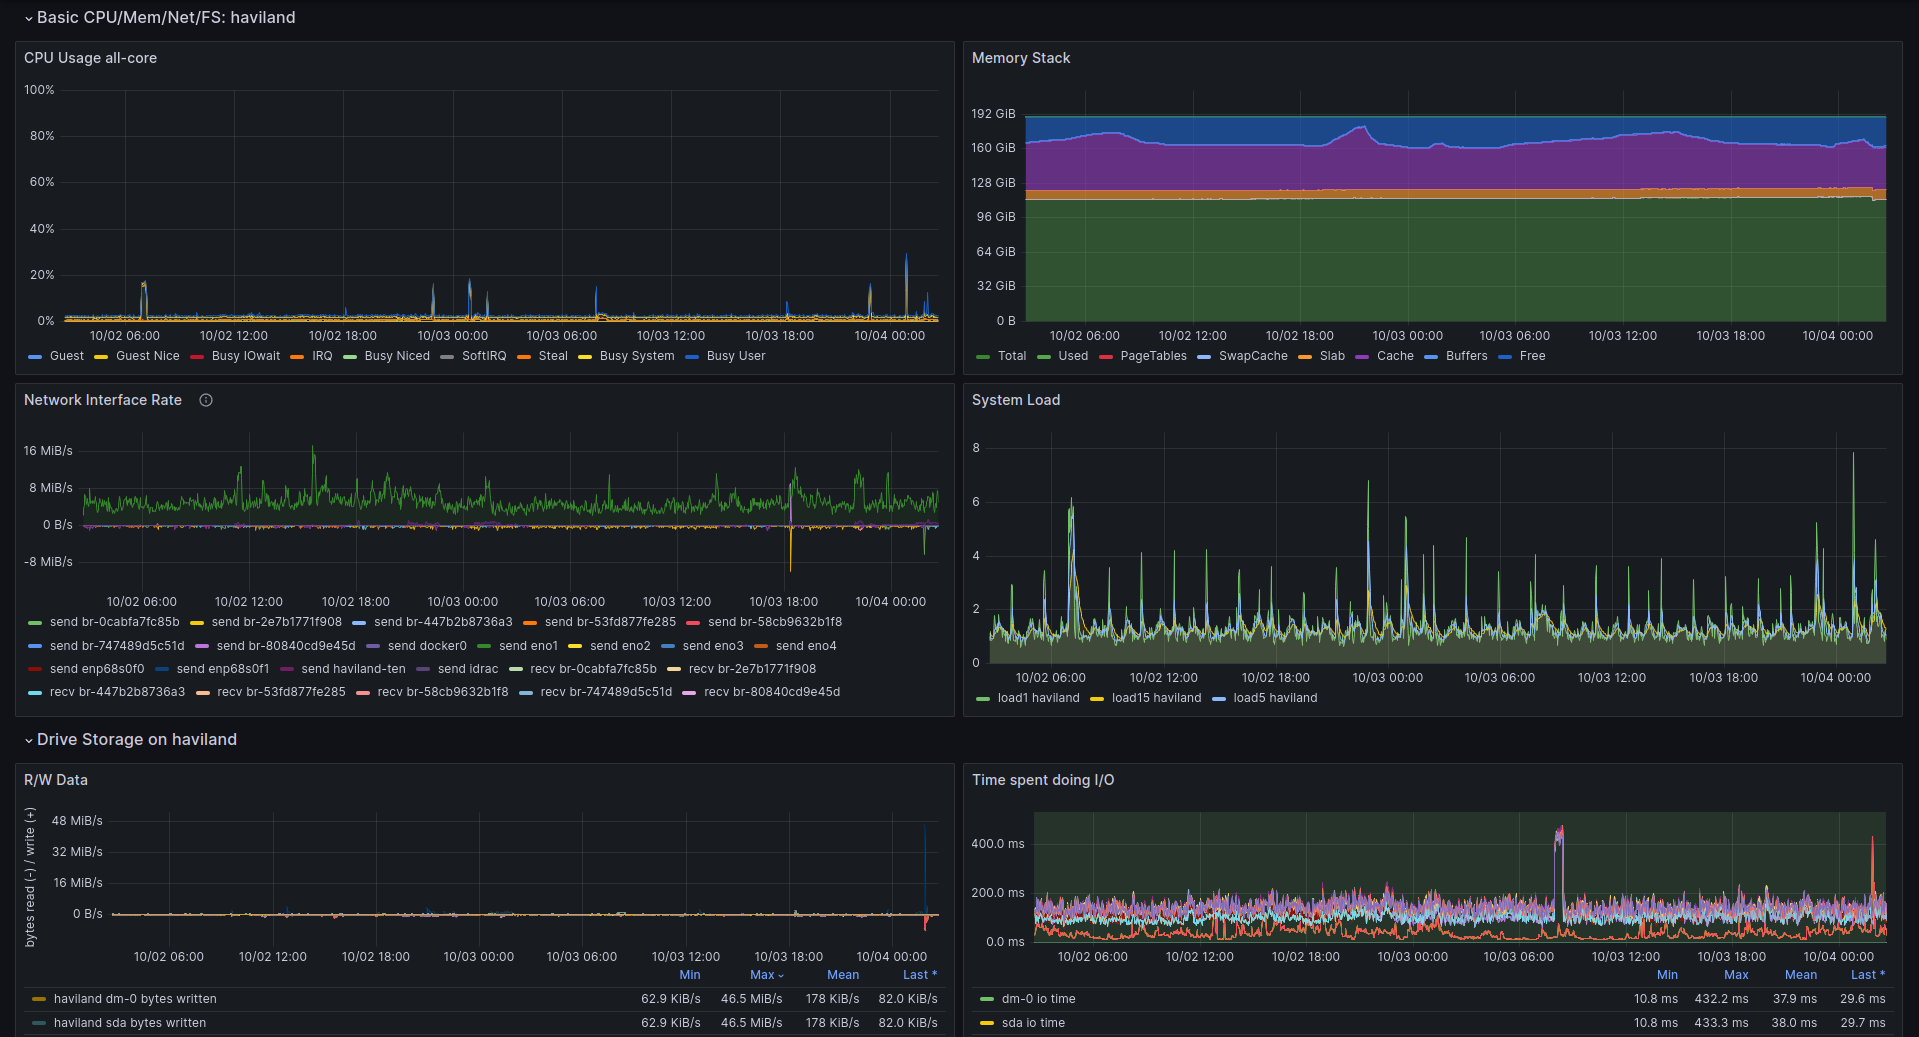Toggle send enp68s0f0 series
The width and height of the screenshot is (1919, 1037).
pos(97,669)
